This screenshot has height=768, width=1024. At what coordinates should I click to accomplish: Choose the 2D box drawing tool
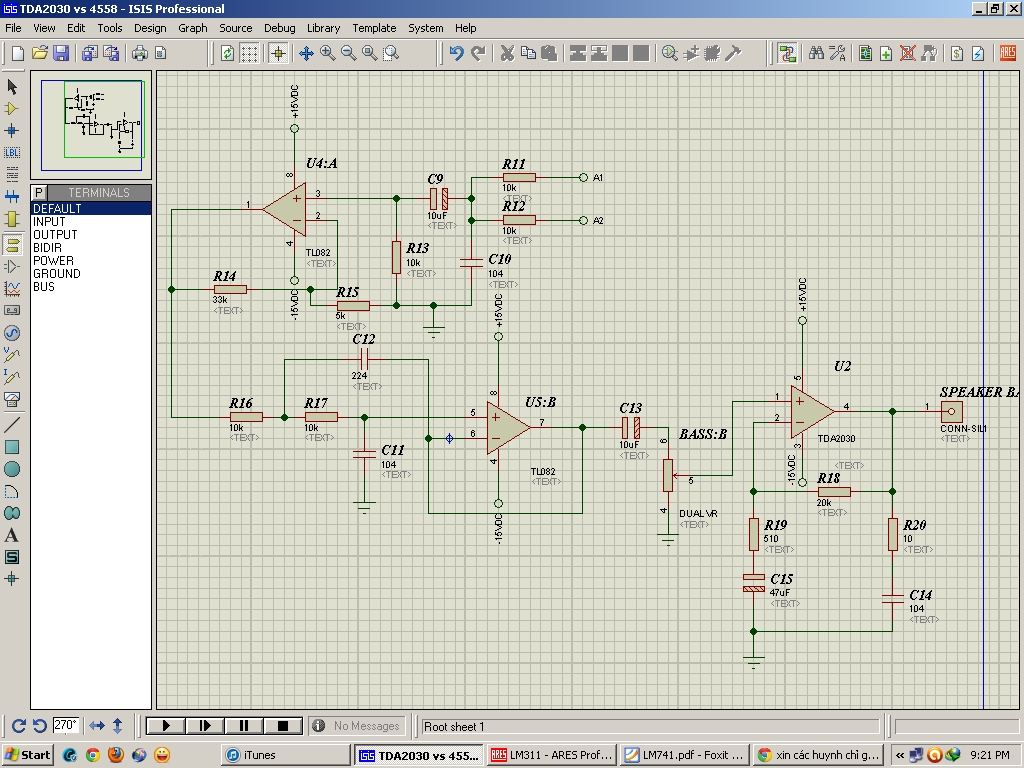point(12,447)
